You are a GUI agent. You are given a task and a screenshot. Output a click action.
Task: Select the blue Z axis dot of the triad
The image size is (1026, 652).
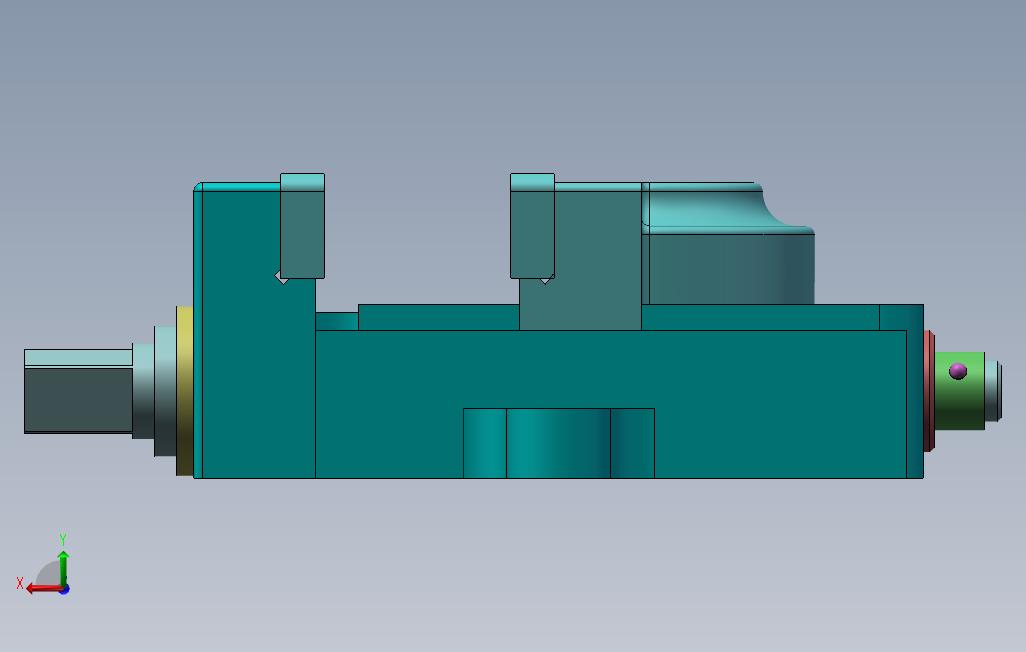[x=64, y=590]
